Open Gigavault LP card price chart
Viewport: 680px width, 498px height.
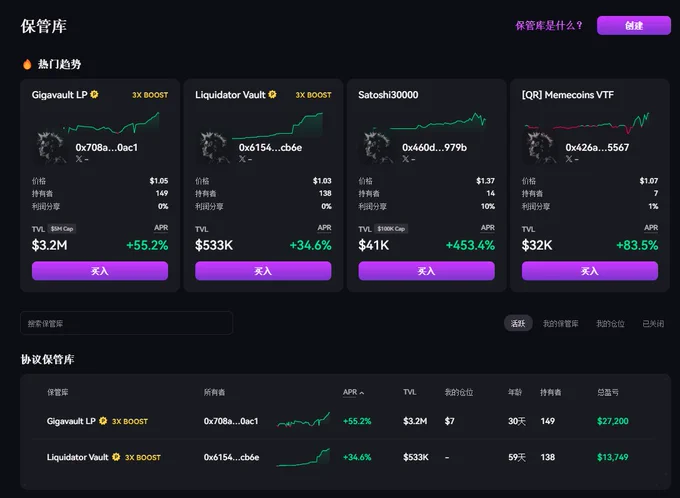(x=111, y=122)
